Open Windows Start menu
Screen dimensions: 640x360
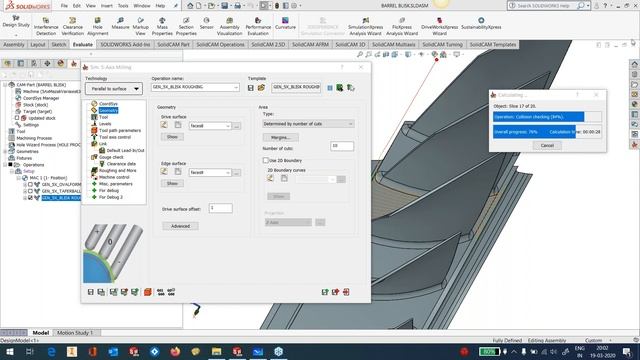(9, 351)
